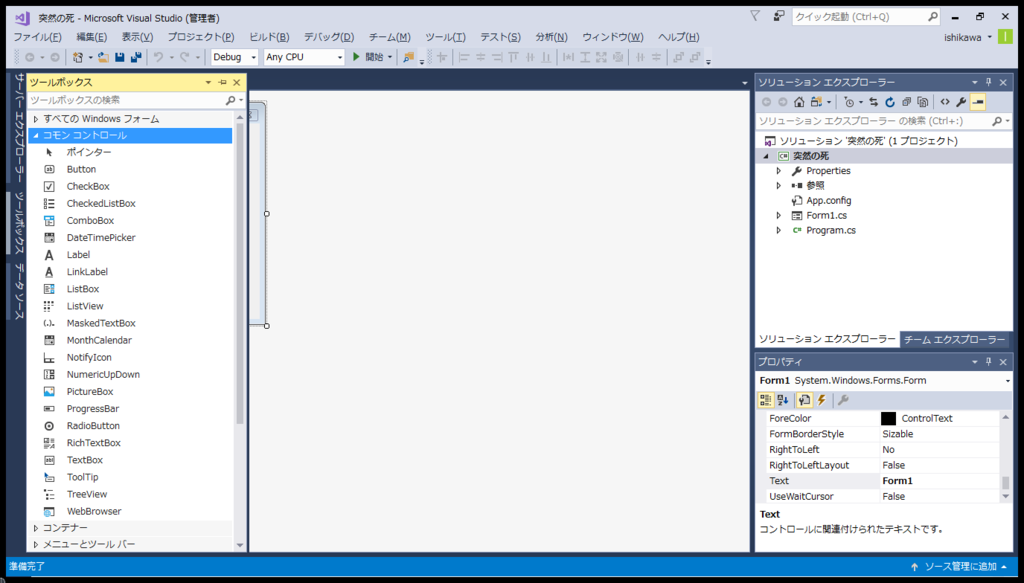Click the Pending Changes Filter clock icon

pyautogui.click(x=848, y=102)
